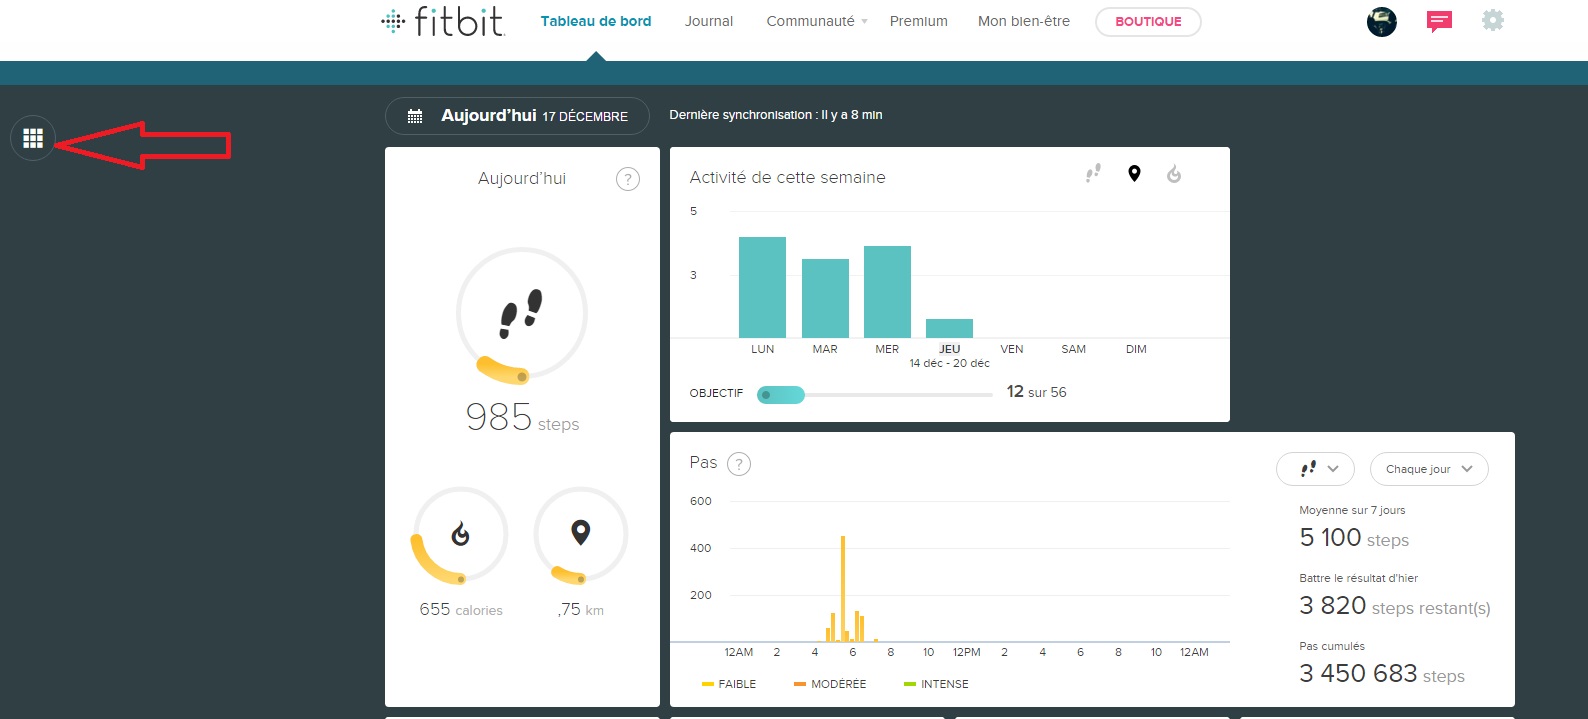The image size is (1588, 719).
Task: Click the OBJECTIF progress bar
Action: pos(875,394)
